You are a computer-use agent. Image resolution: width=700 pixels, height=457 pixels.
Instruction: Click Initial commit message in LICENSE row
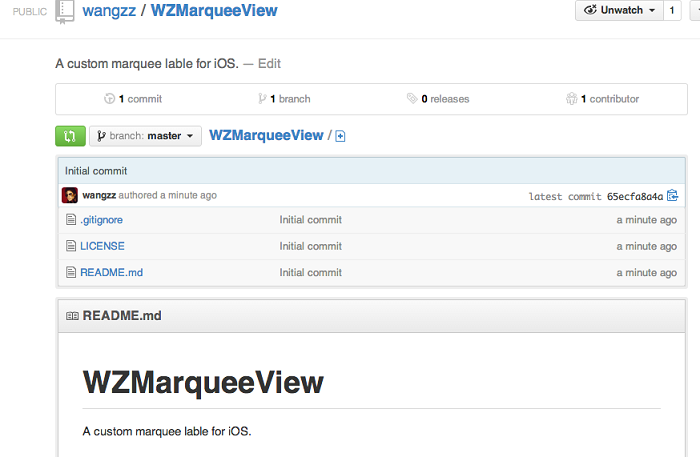[311, 246]
